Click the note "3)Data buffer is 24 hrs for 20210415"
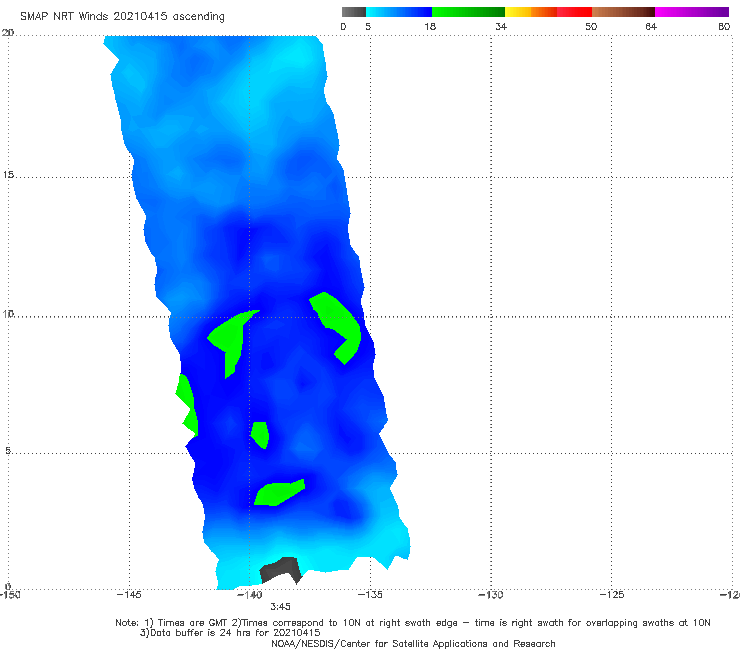The image size is (740, 650). (x=230, y=633)
